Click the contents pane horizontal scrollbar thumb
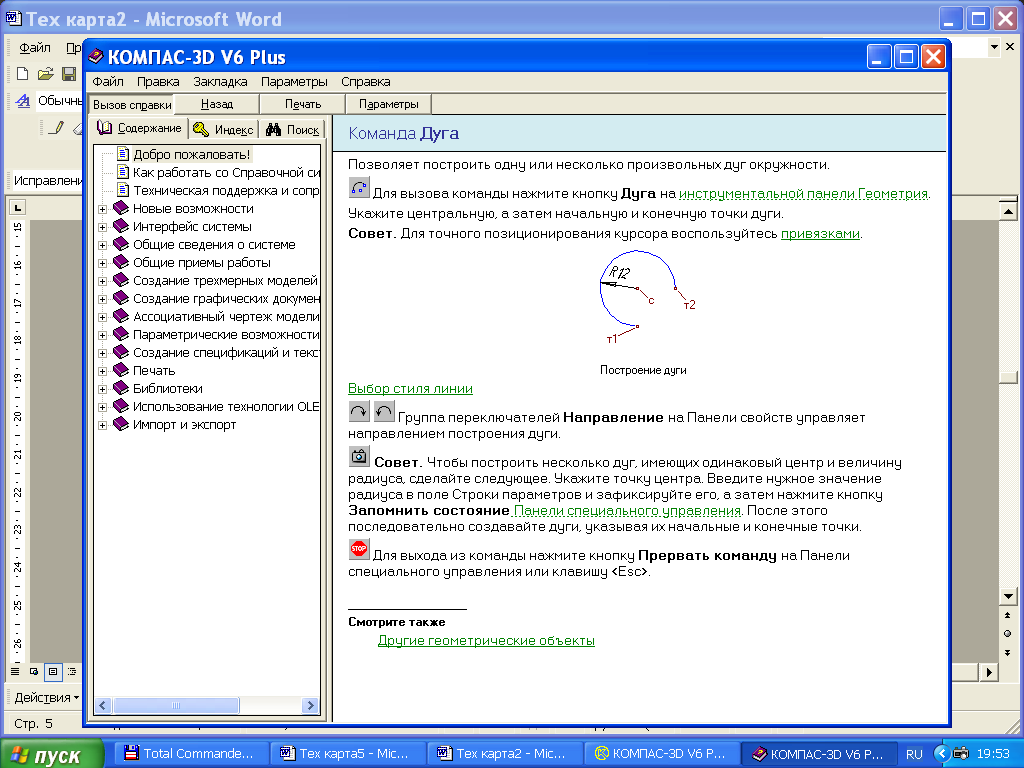The height and width of the screenshot is (768, 1024). click(176, 705)
